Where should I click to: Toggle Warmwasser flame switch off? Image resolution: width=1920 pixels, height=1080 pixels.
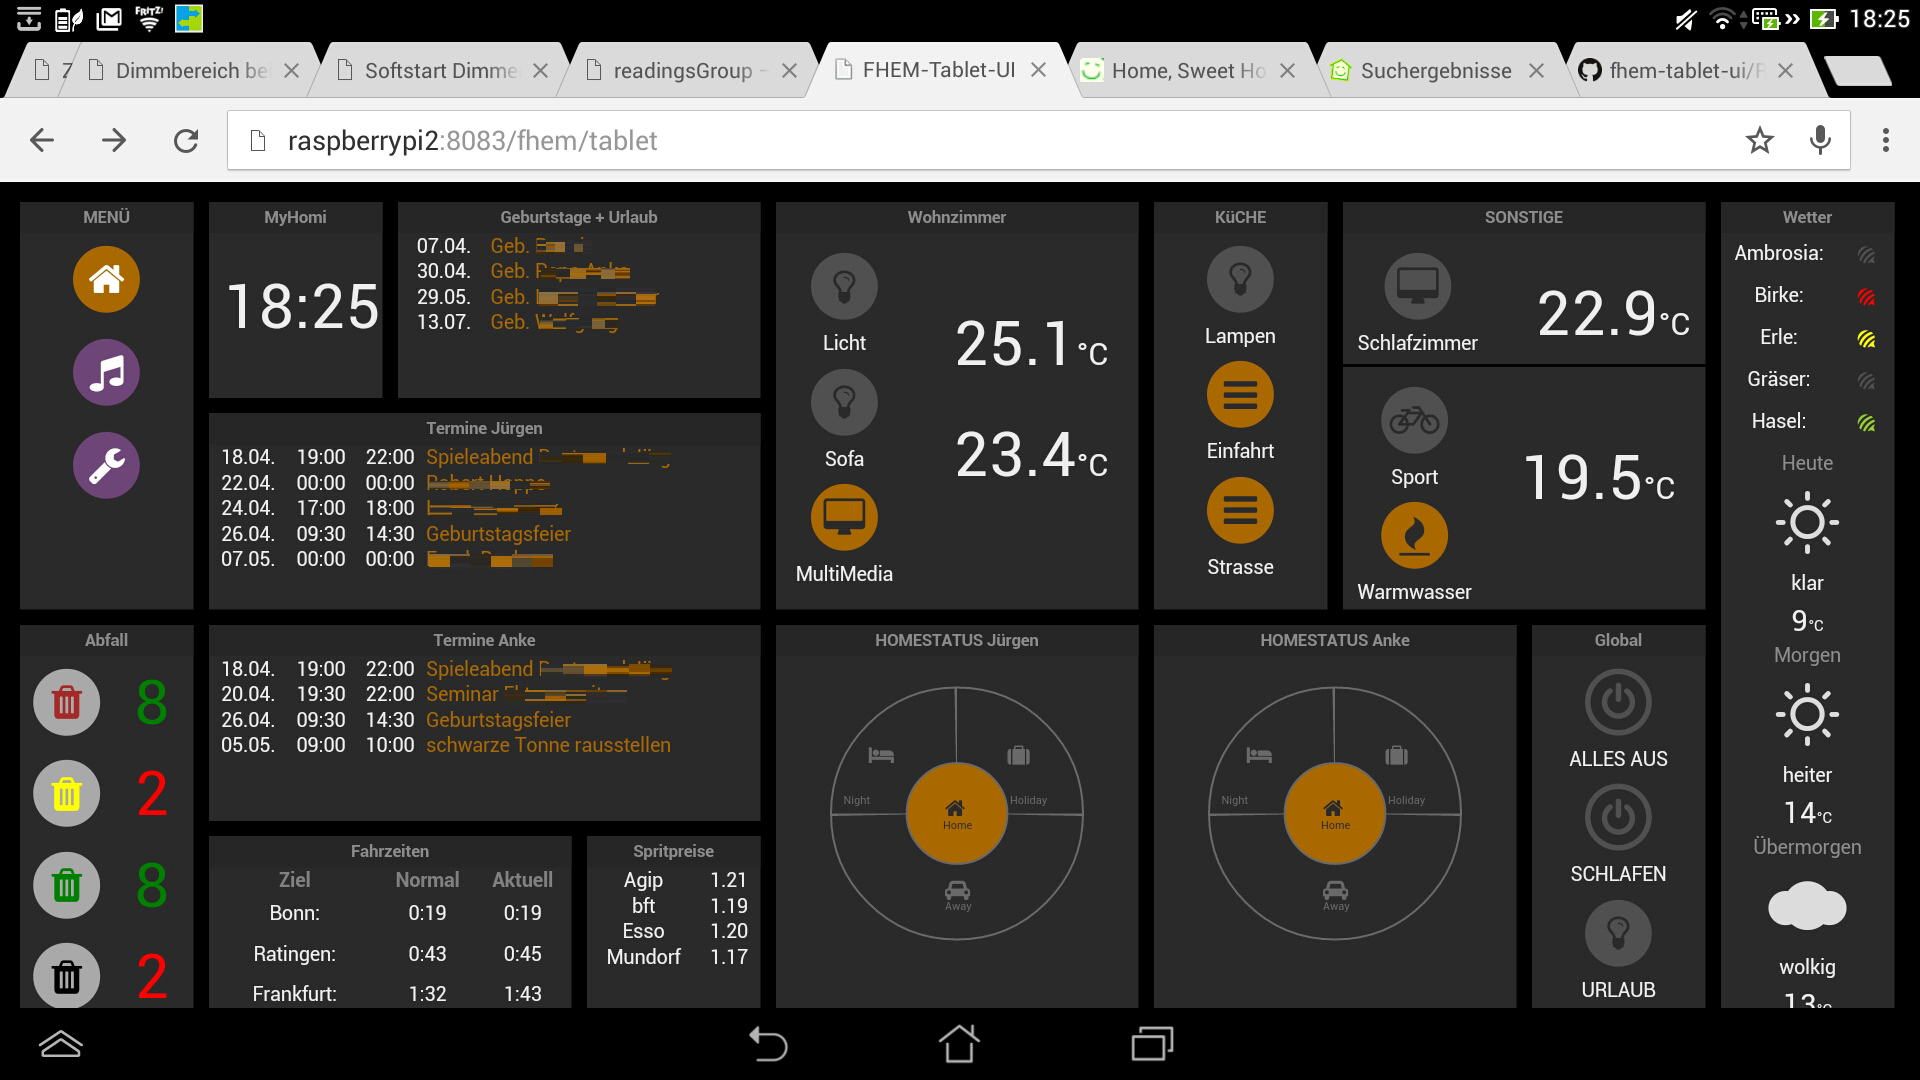1414,535
